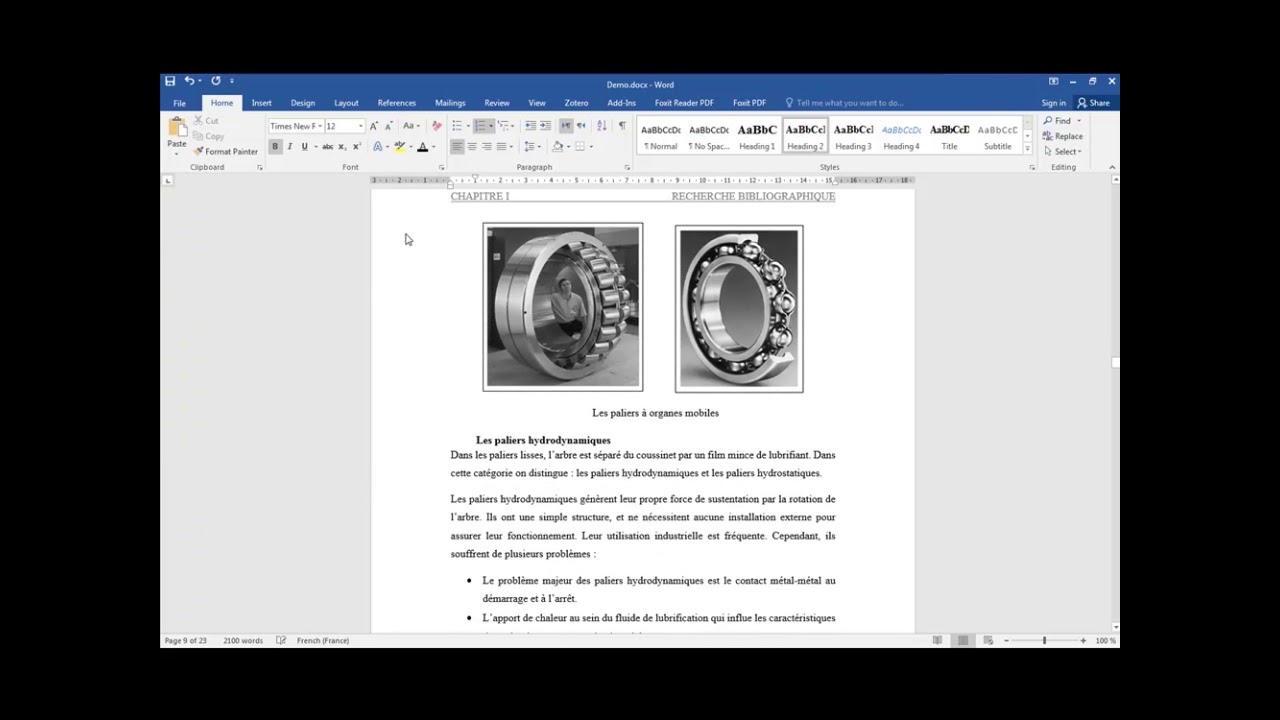1280x720 pixels.
Task: Open the Change Case dropdown
Action: point(411,126)
